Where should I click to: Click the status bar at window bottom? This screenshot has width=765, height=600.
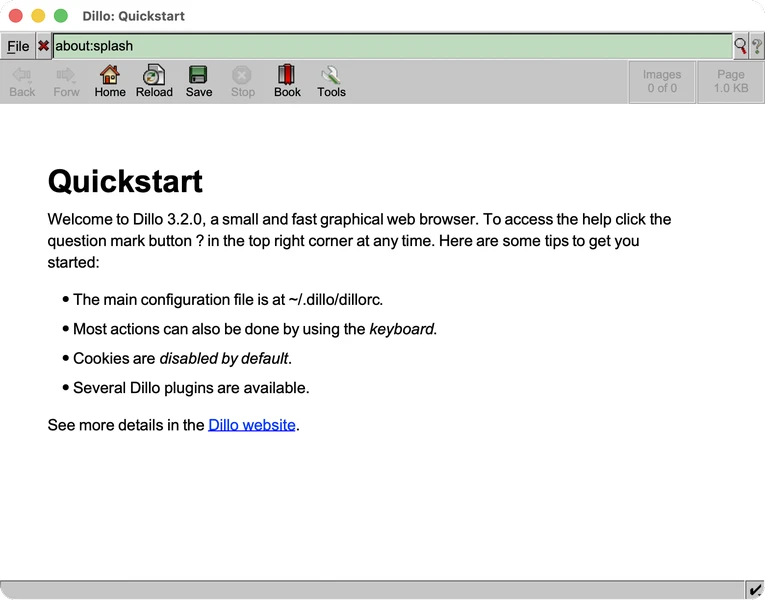coord(372,590)
